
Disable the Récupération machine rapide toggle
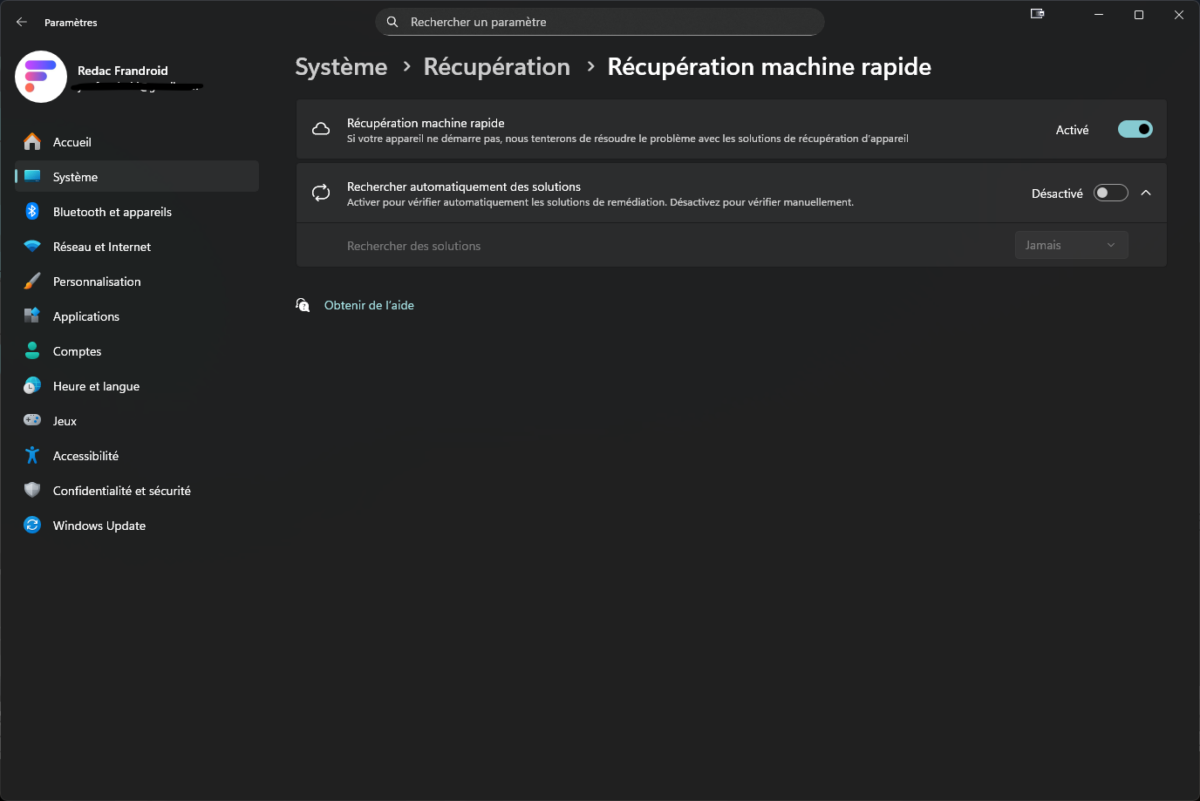(1135, 129)
